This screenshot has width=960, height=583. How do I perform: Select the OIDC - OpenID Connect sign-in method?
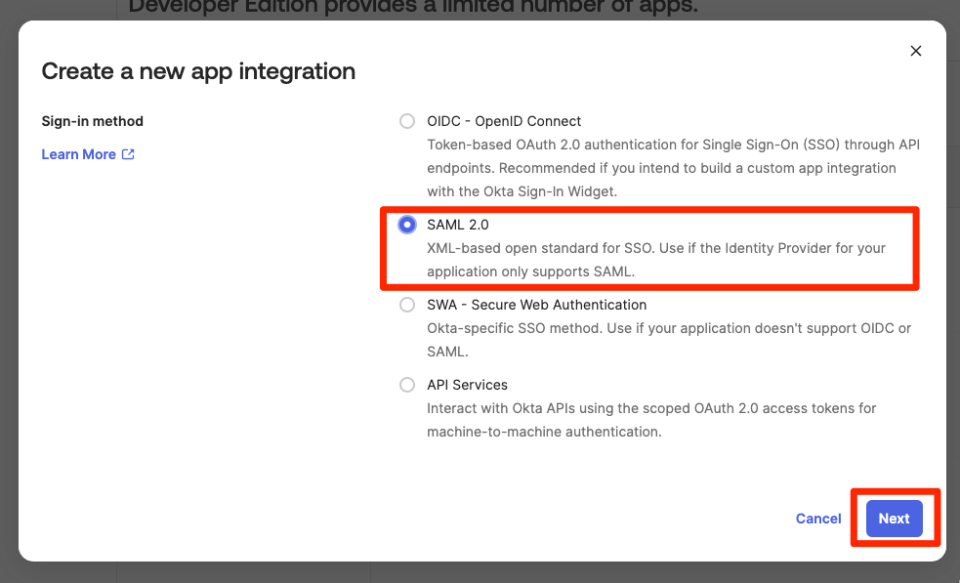pos(407,120)
